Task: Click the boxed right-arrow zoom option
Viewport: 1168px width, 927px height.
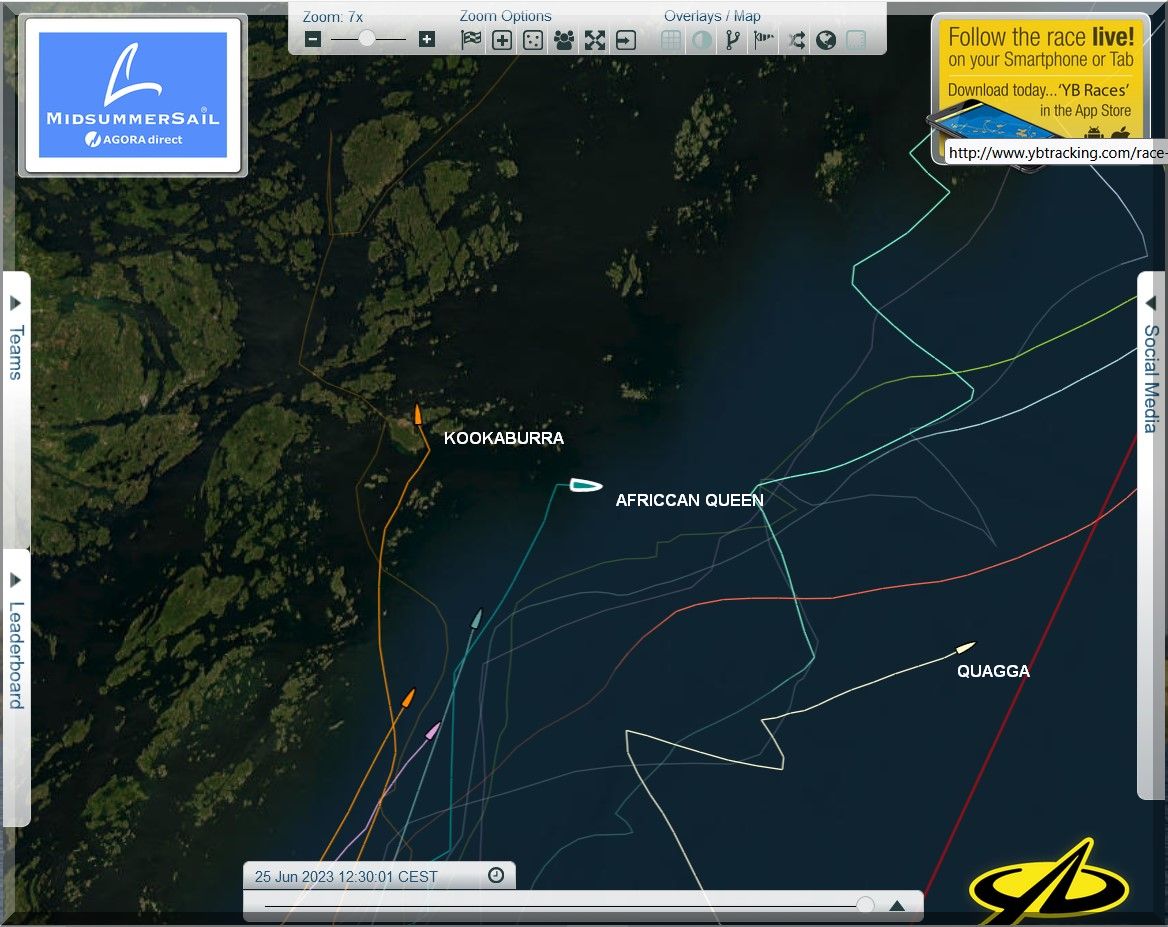Action: pyautogui.click(x=625, y=40)
